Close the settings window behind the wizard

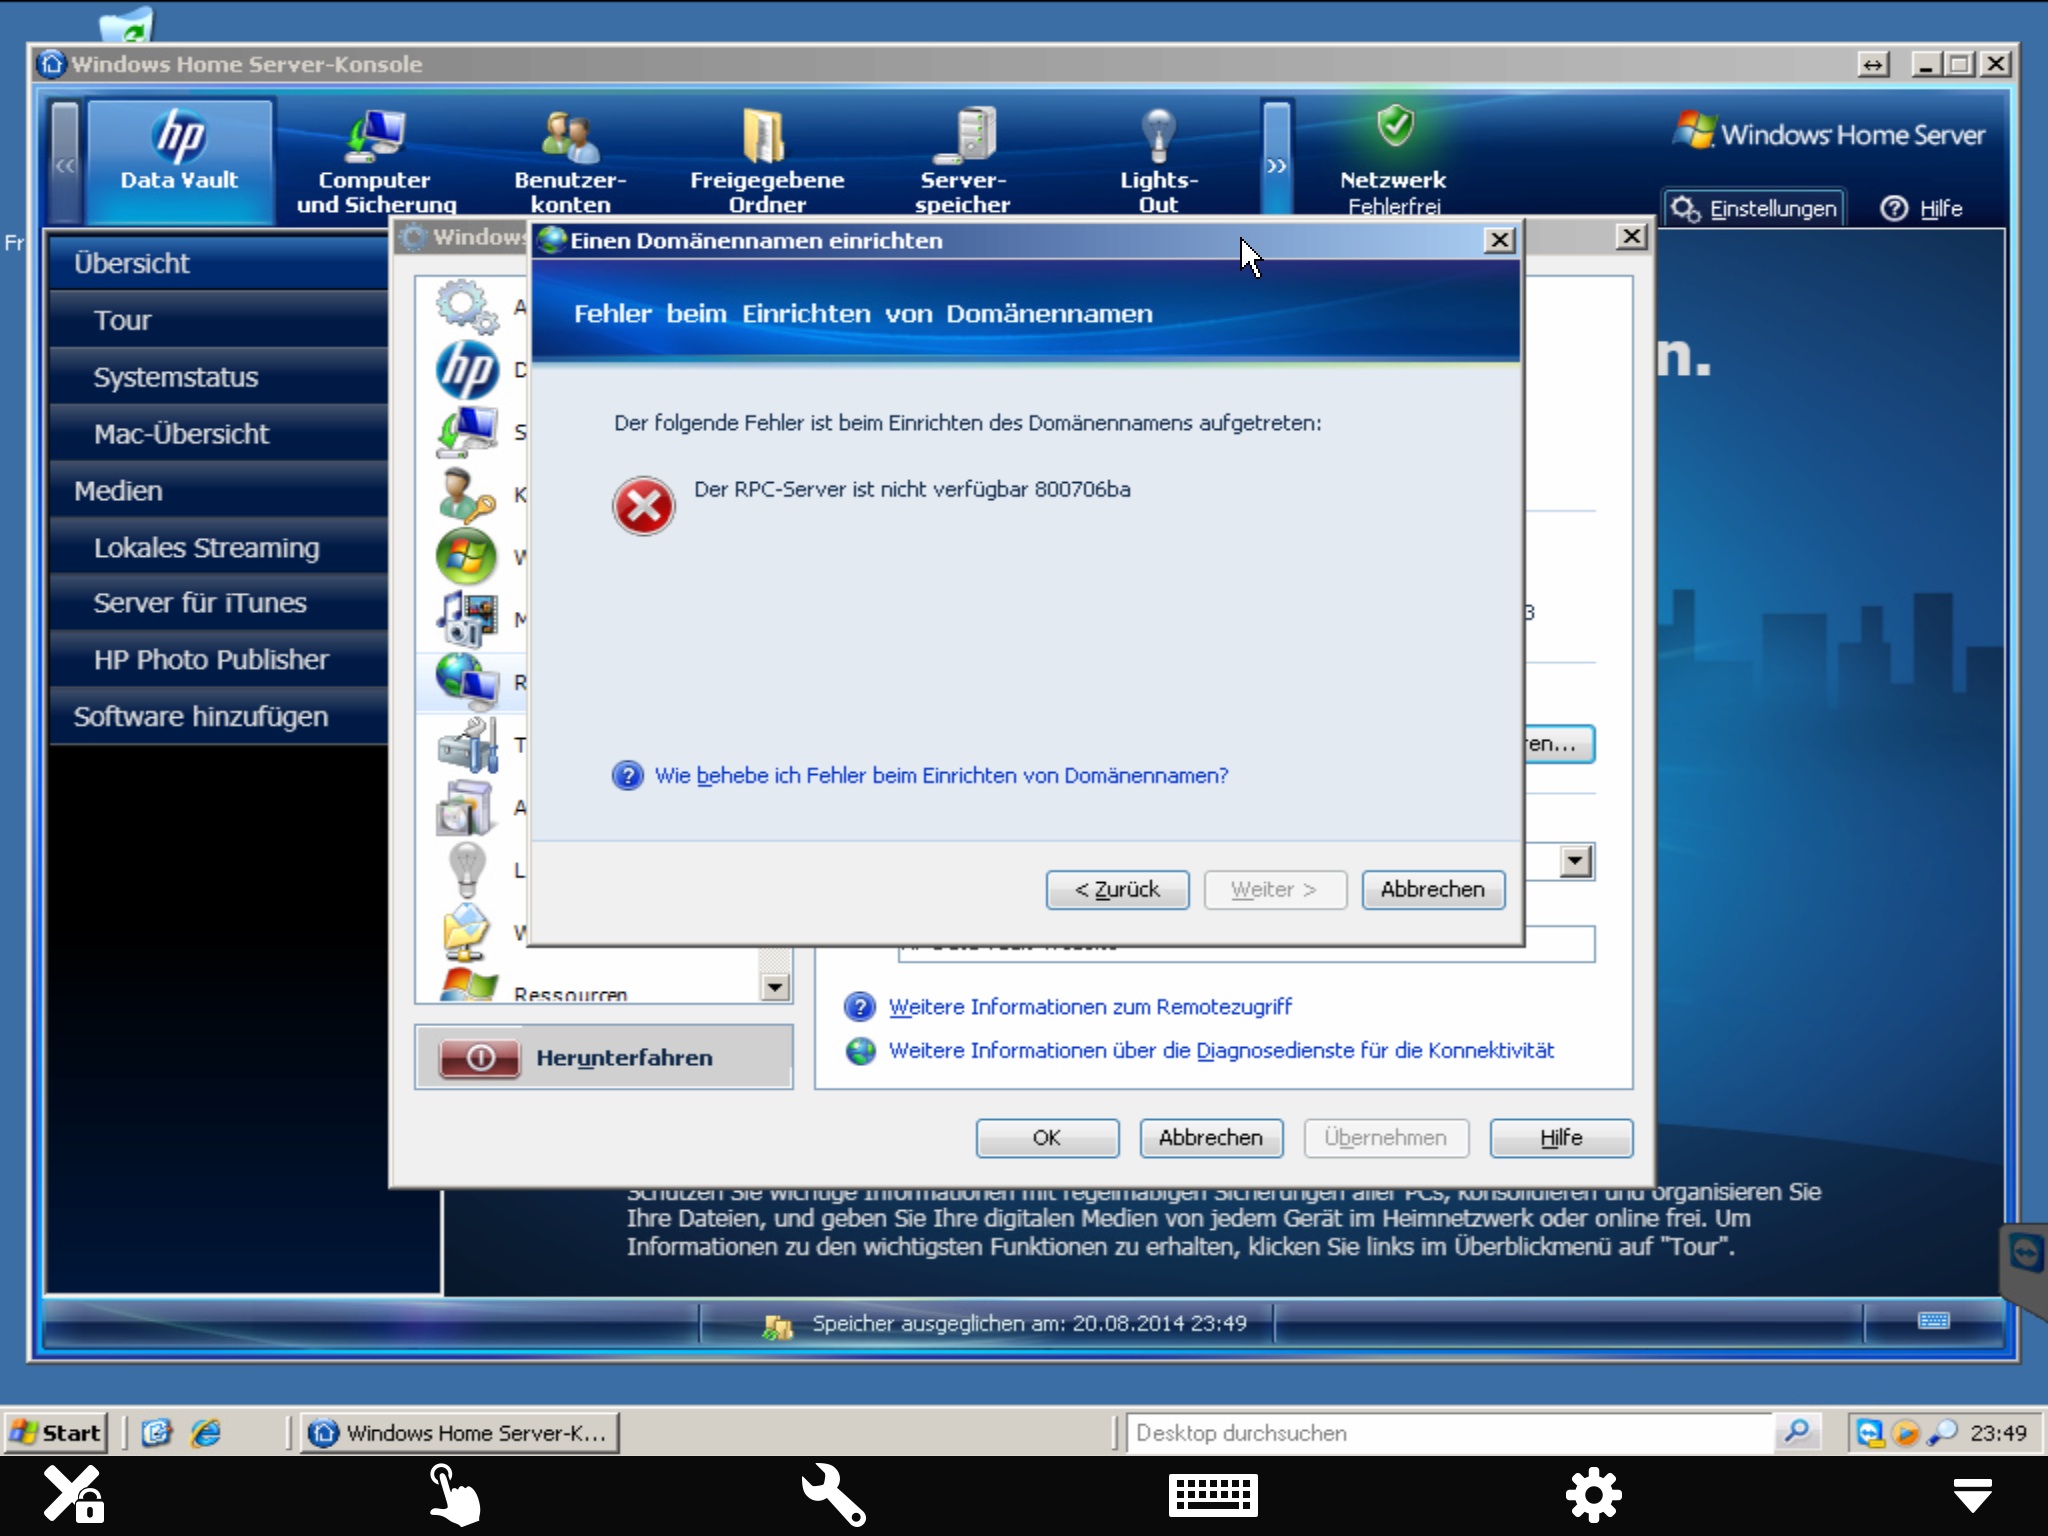point(1631,236)
